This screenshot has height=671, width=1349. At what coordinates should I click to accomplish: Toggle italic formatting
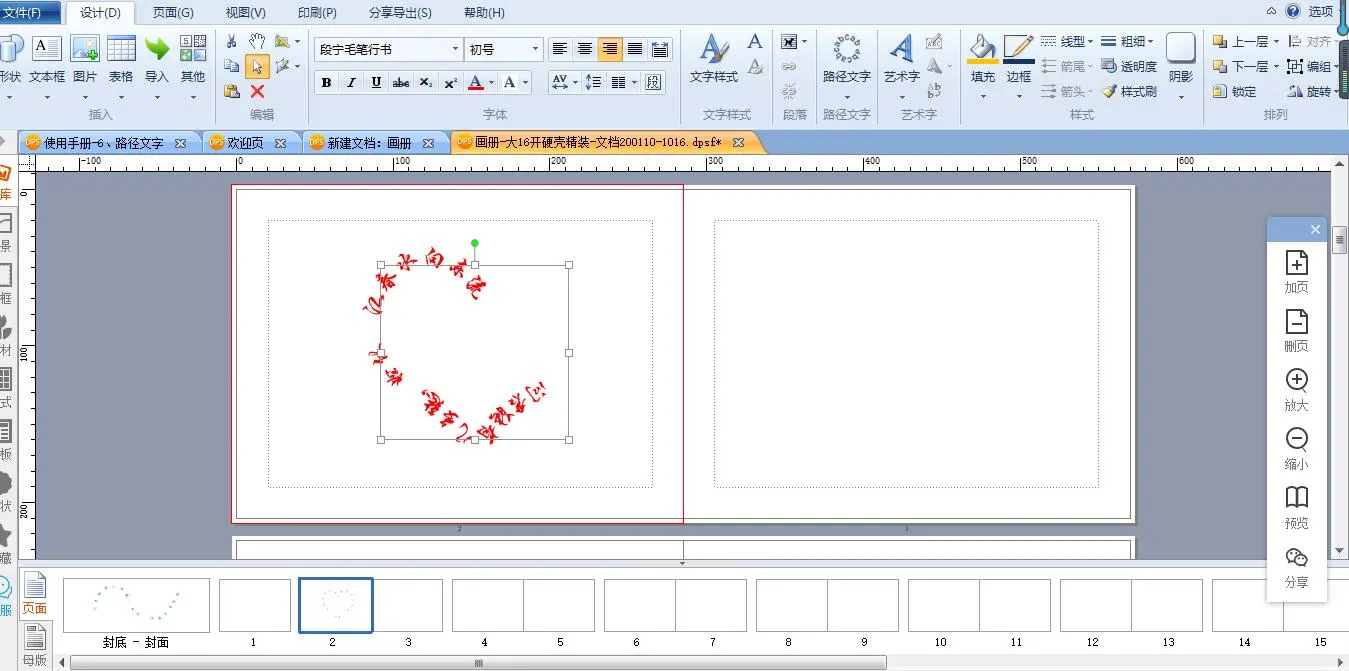pyautogui.click(x=351, y=82)
